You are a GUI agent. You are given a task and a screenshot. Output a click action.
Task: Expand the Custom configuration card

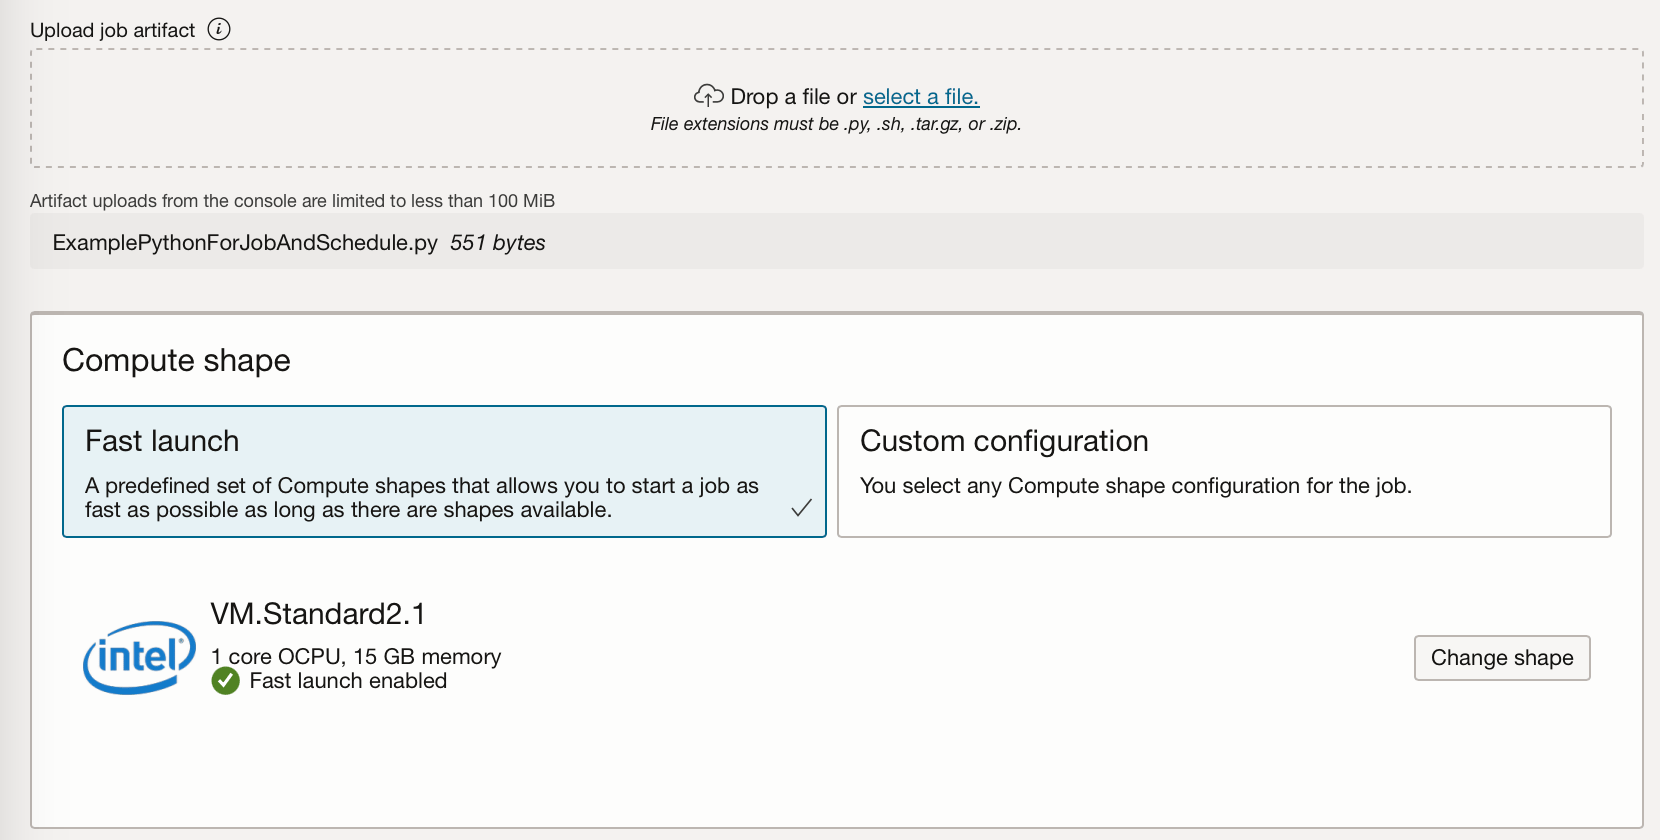pos(1224,471)
